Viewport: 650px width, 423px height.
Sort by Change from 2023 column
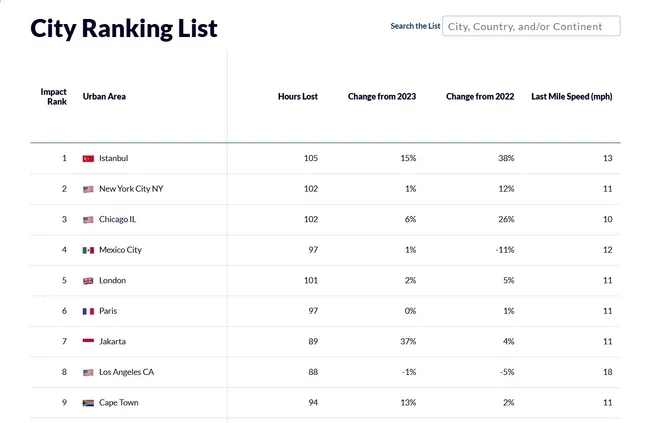point(381,97)
